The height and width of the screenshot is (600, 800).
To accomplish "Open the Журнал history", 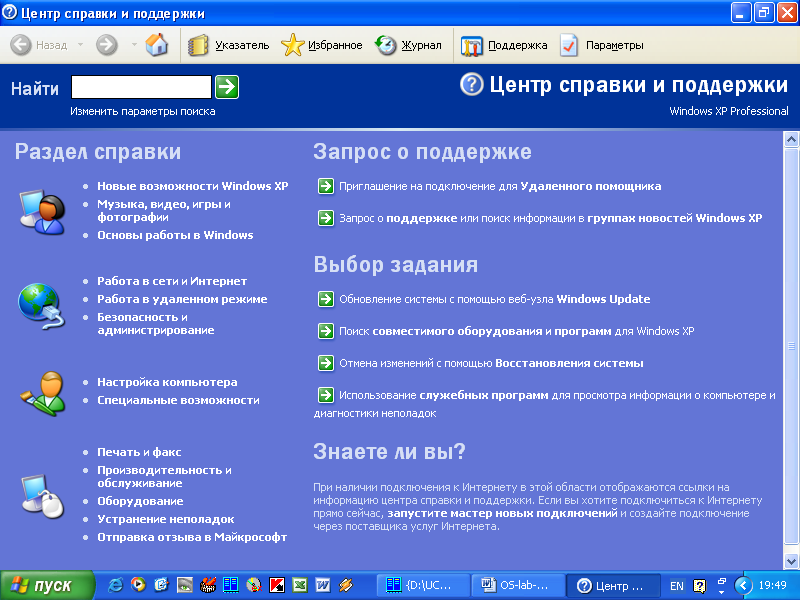I will 408,45.
